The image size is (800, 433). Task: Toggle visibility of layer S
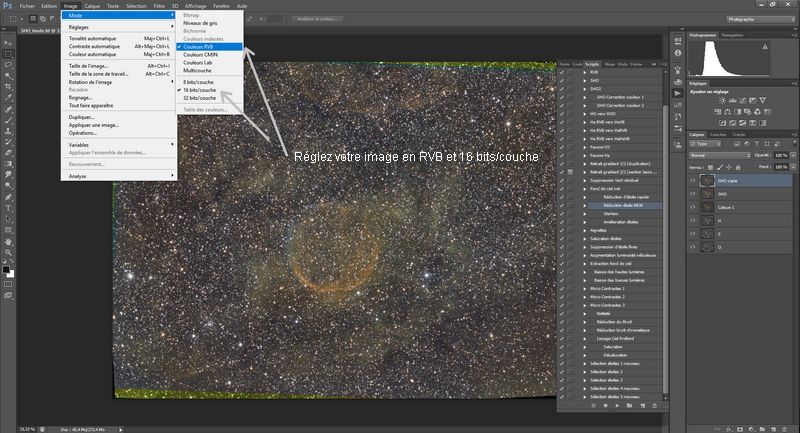coord(693,234)
